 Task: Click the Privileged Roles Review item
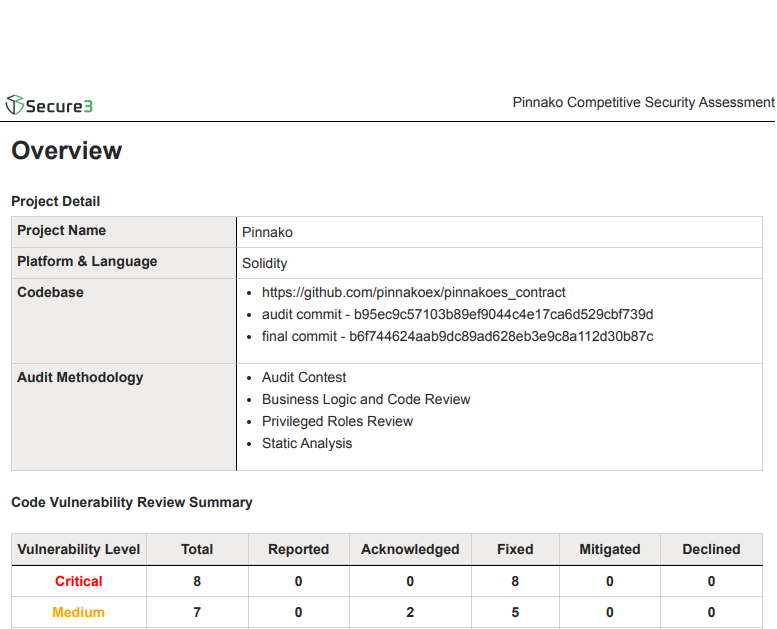pos(337,422)
